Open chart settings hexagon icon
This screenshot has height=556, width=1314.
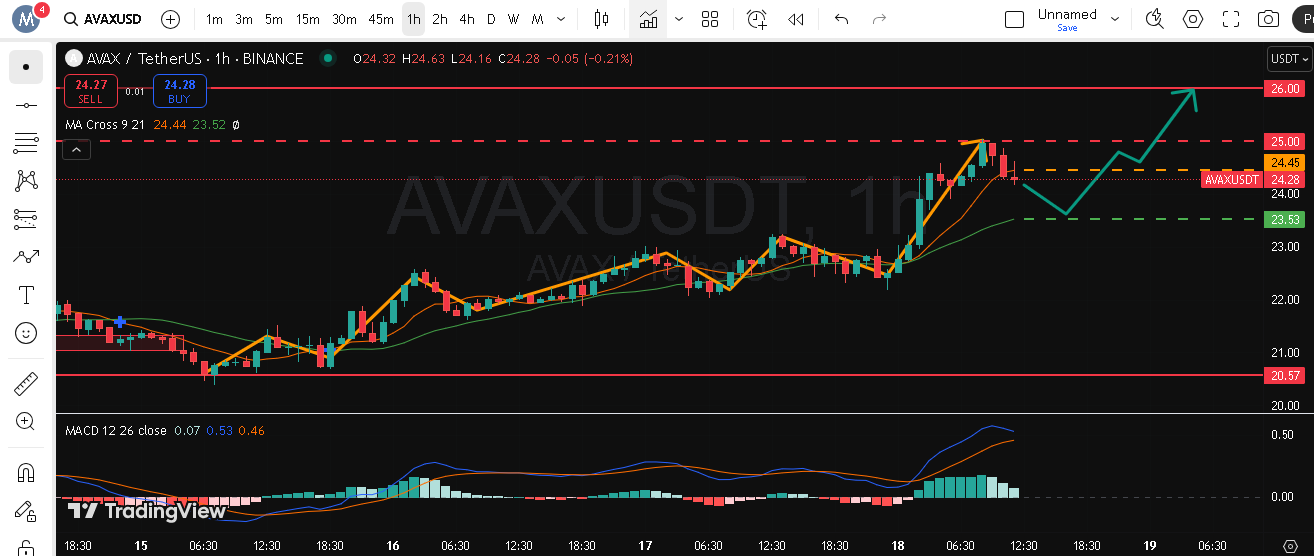[x=1193, y=19]
